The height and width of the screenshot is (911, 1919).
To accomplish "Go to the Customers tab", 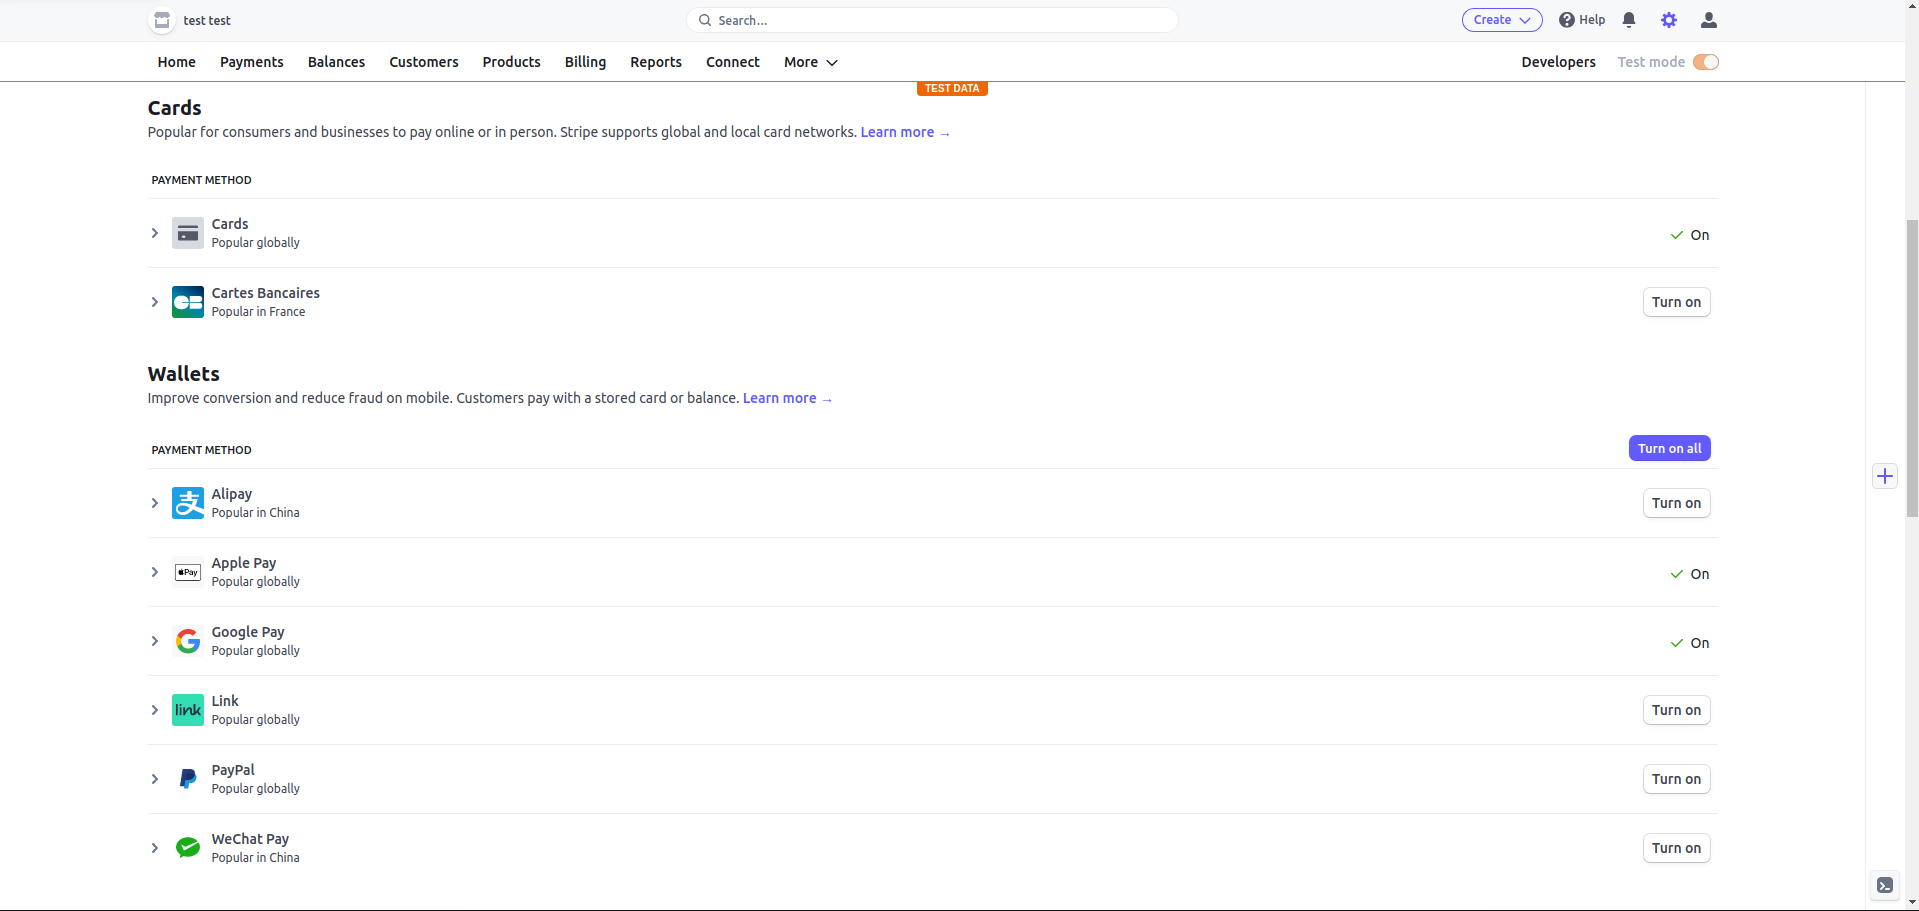I will [x=424, y=62].
